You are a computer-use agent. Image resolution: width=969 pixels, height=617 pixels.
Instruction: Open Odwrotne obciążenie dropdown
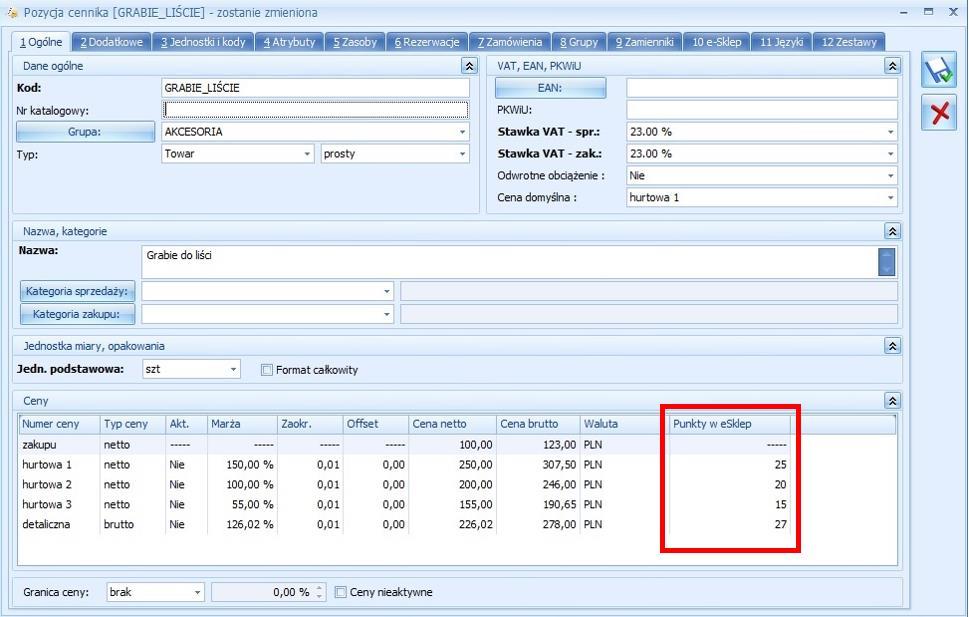point(890,176)
